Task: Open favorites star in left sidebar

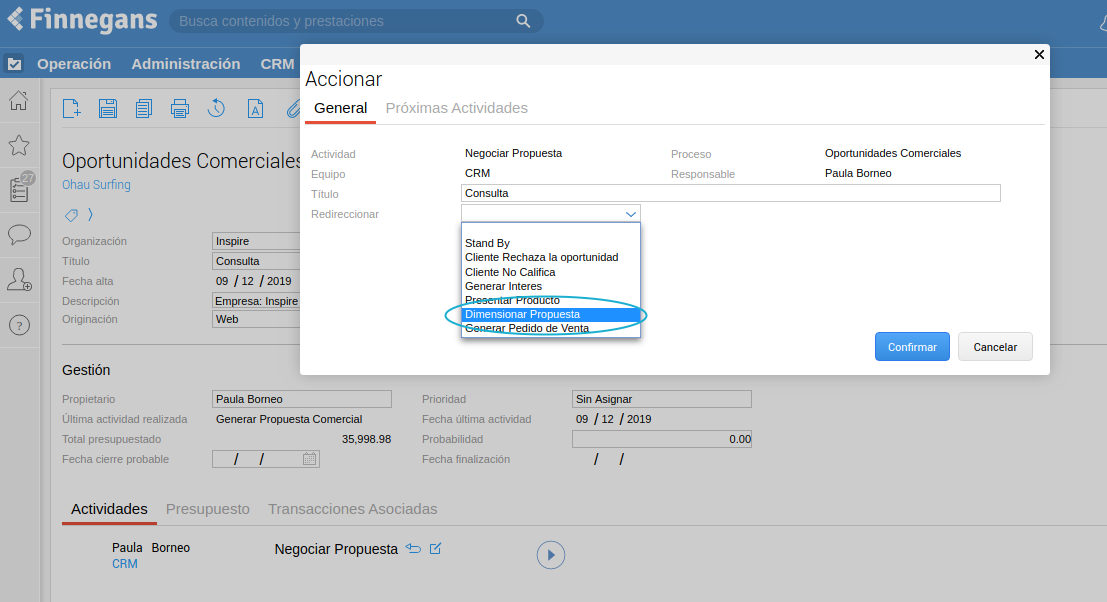Action: pyautogui.click(x=18, y=146)
